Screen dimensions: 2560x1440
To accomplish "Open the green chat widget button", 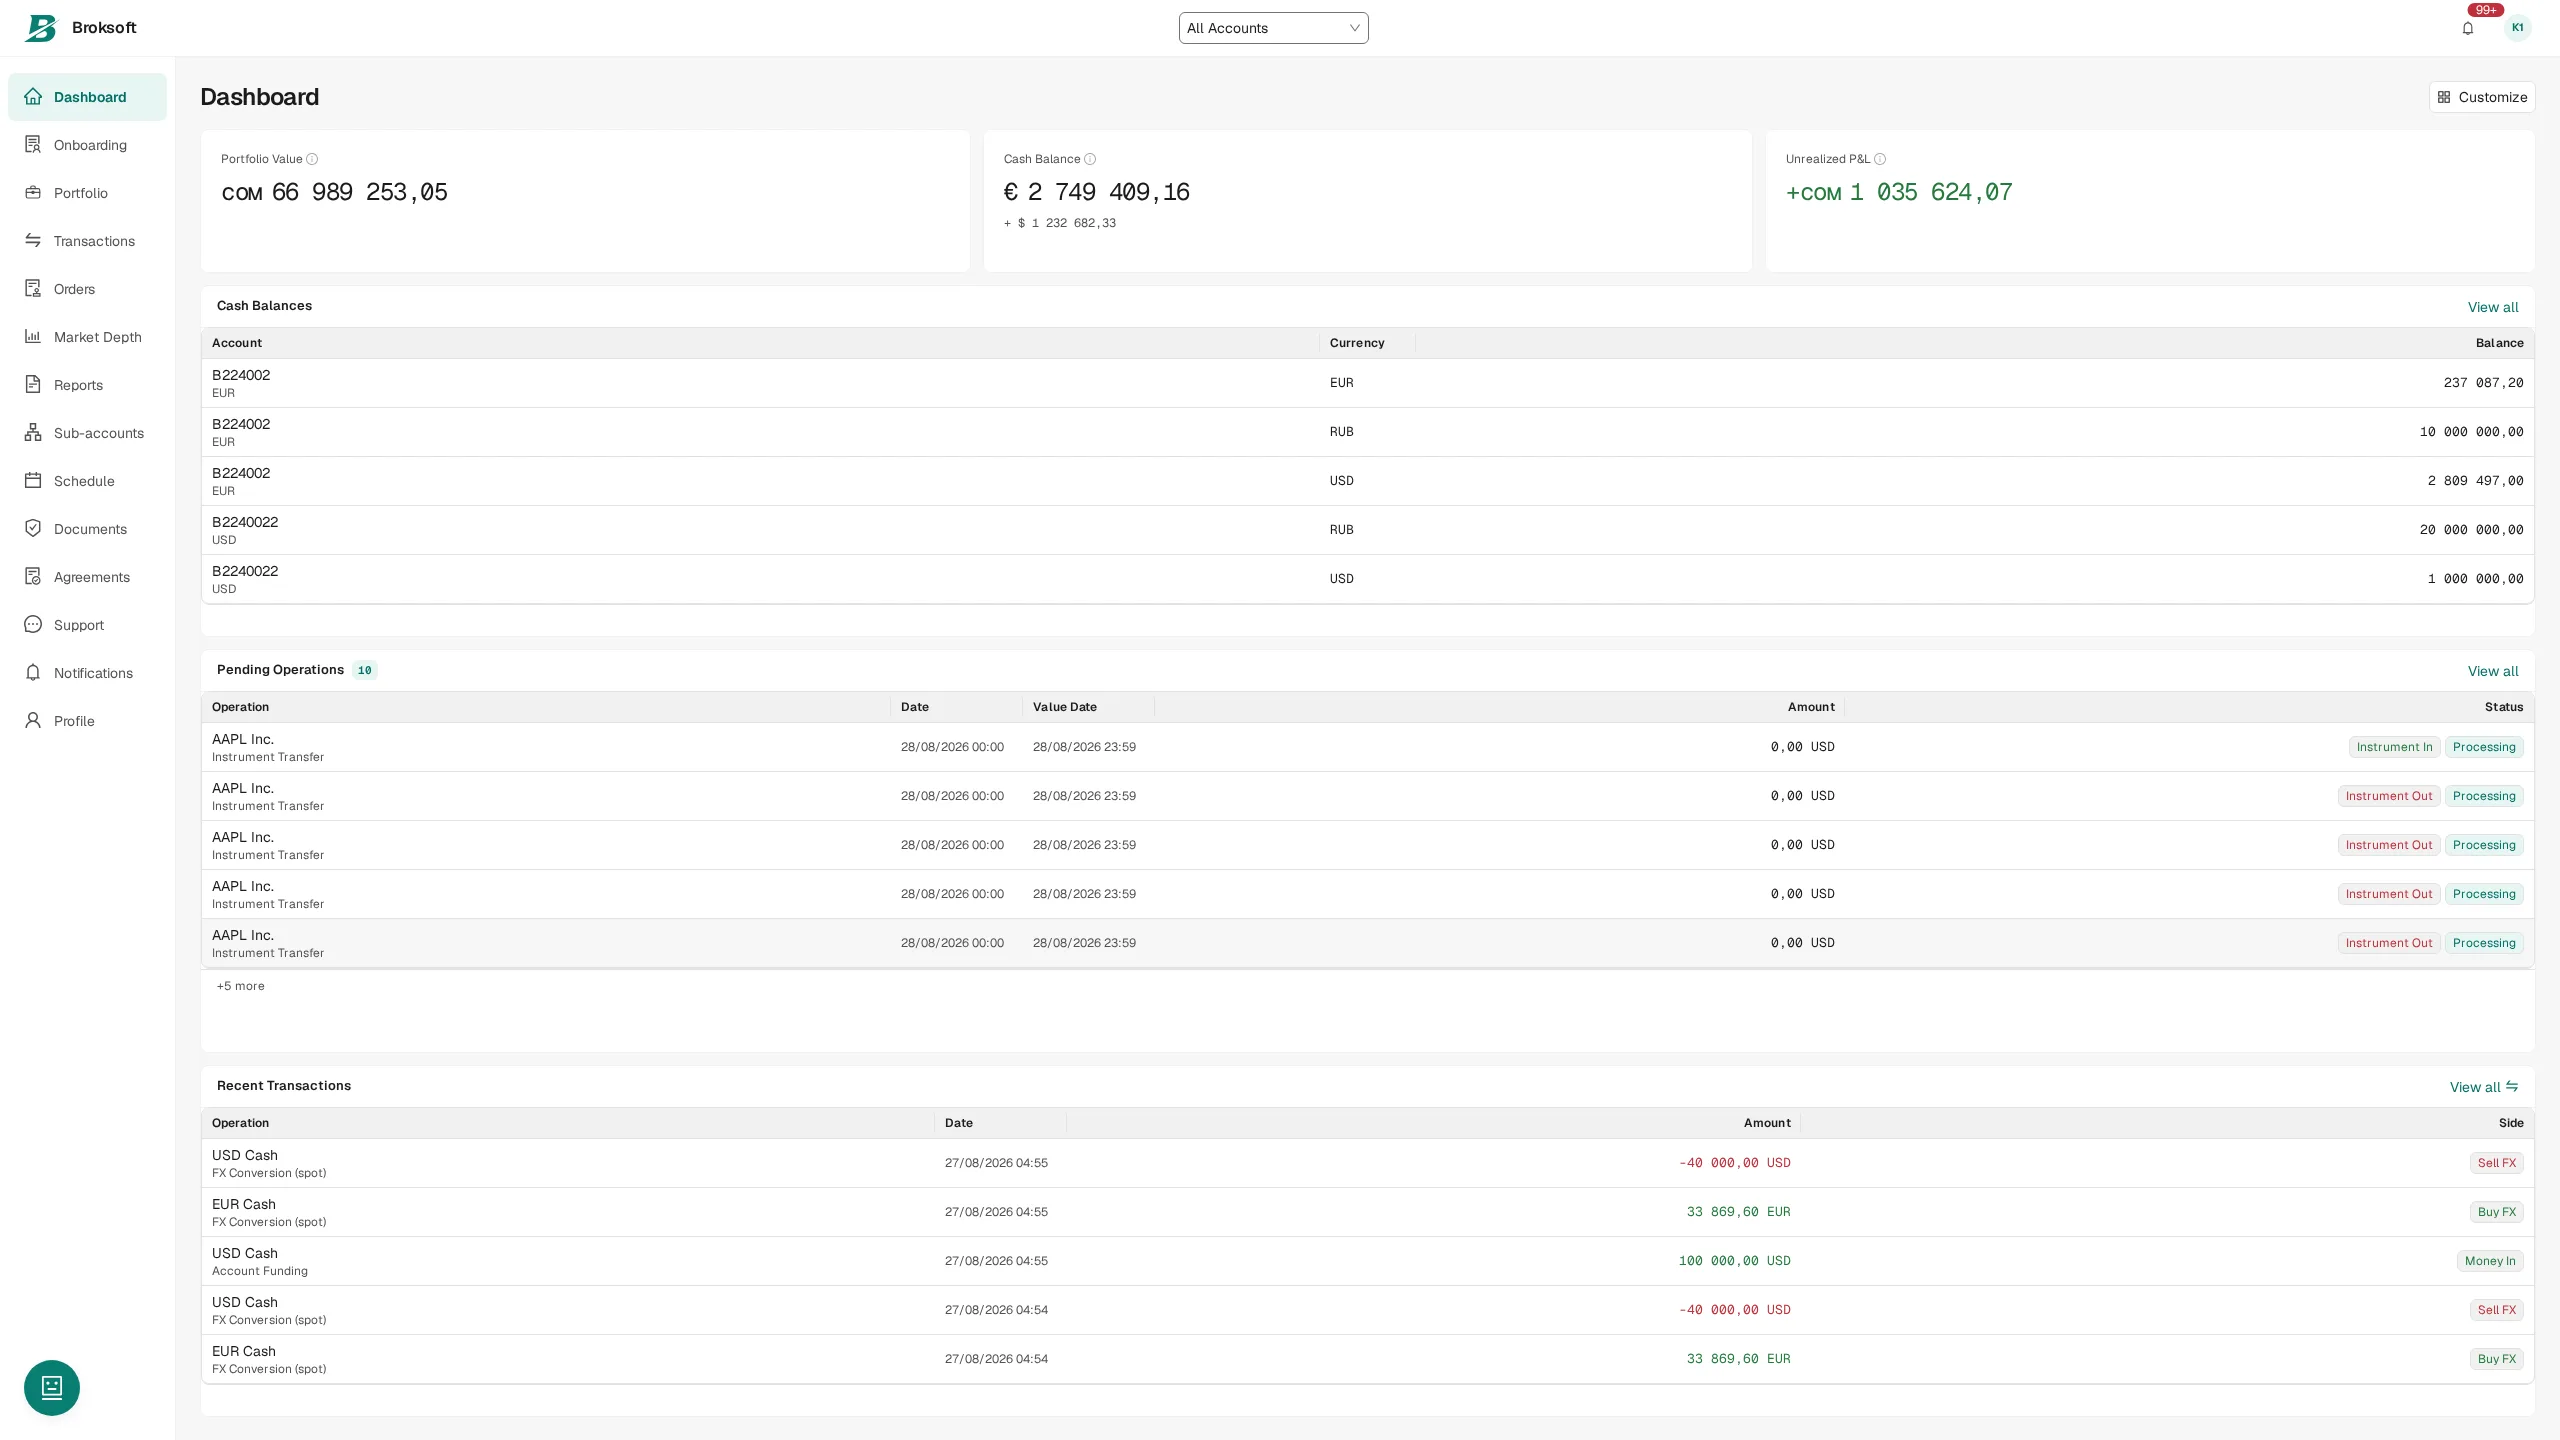I will [52, 1388].
